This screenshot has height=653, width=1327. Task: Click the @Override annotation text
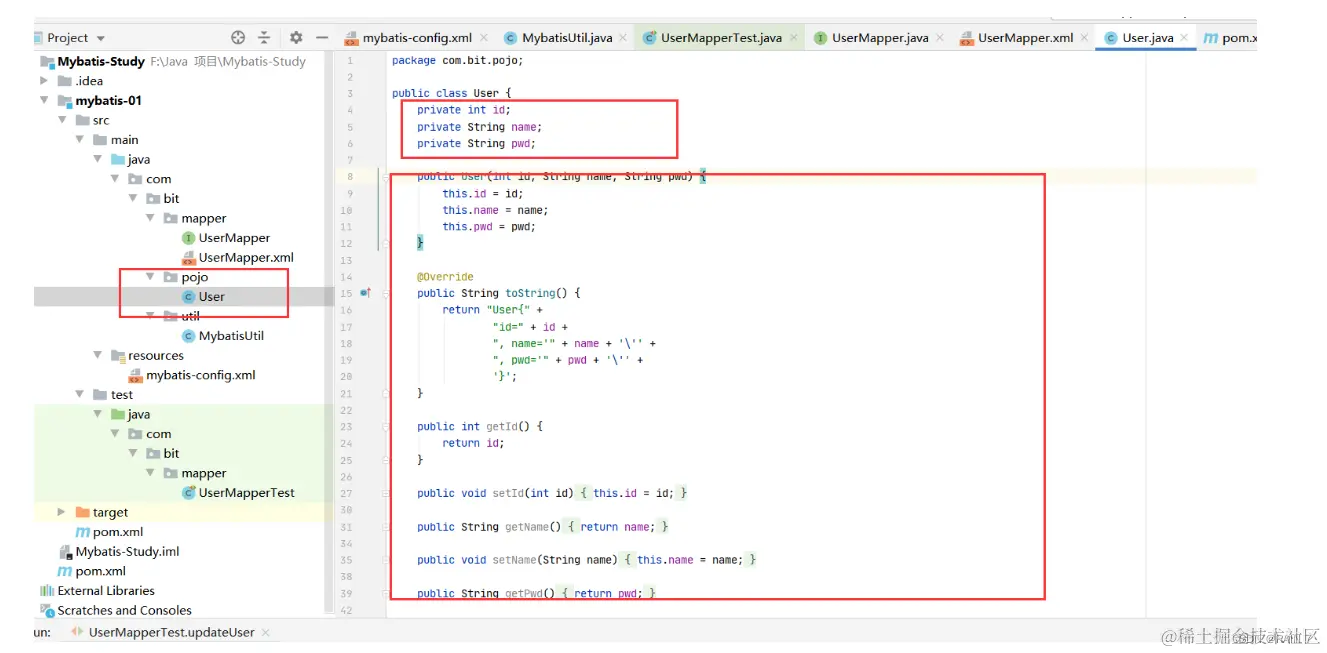tap(445, 276)
